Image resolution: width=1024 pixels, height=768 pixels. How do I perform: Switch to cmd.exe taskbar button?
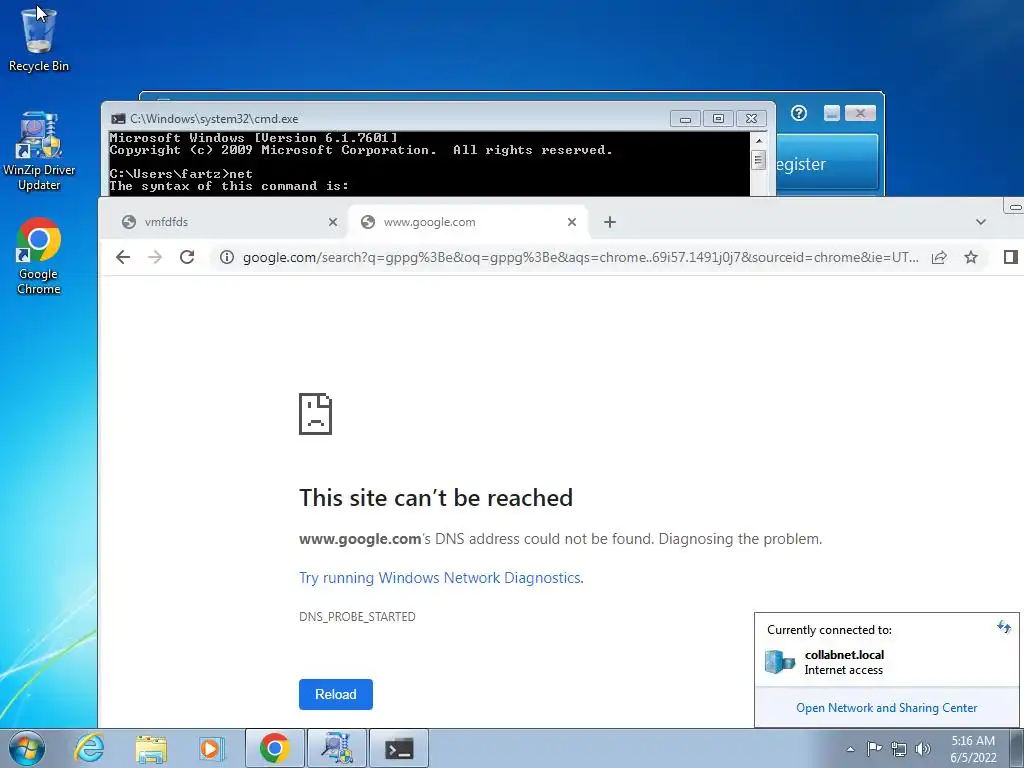399,748
